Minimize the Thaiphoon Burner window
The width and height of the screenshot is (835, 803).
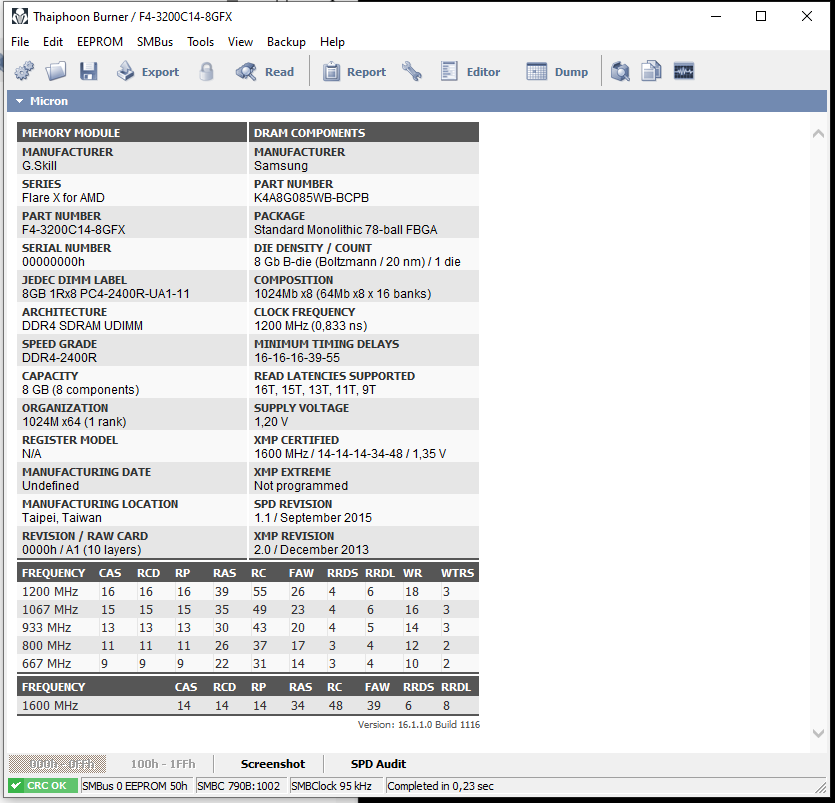pos(716,17)
